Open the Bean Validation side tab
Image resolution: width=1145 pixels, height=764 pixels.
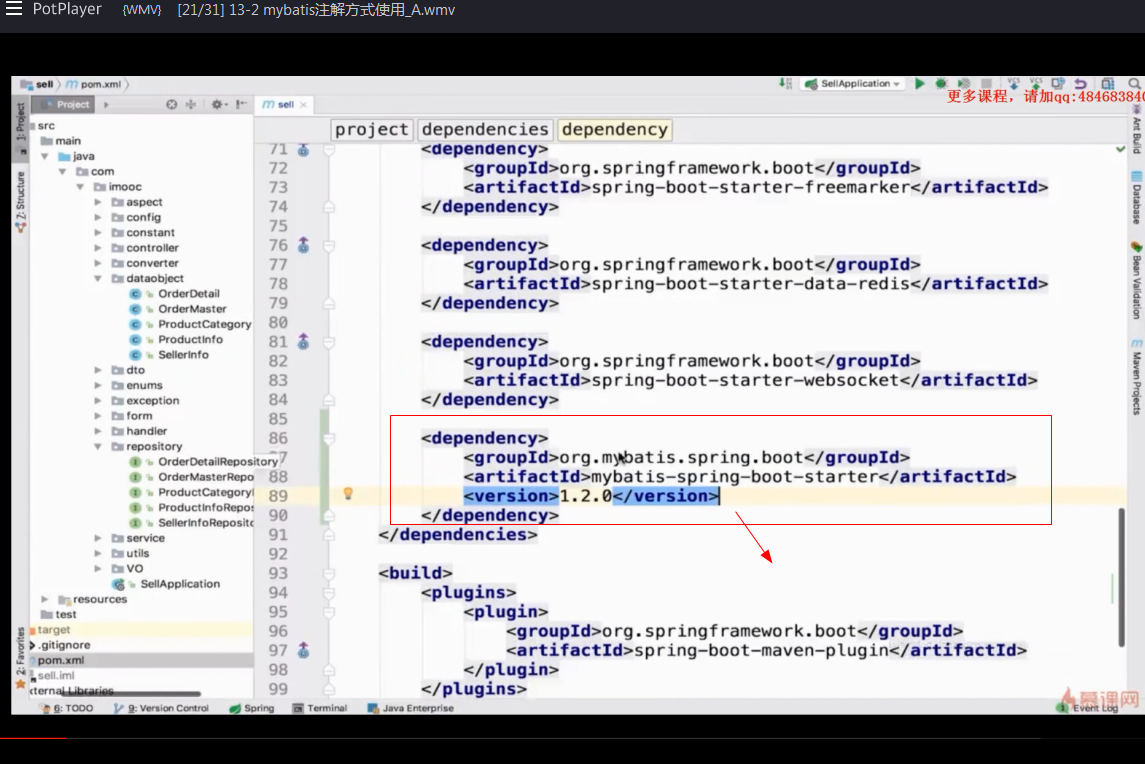[x=1136, y=280]
